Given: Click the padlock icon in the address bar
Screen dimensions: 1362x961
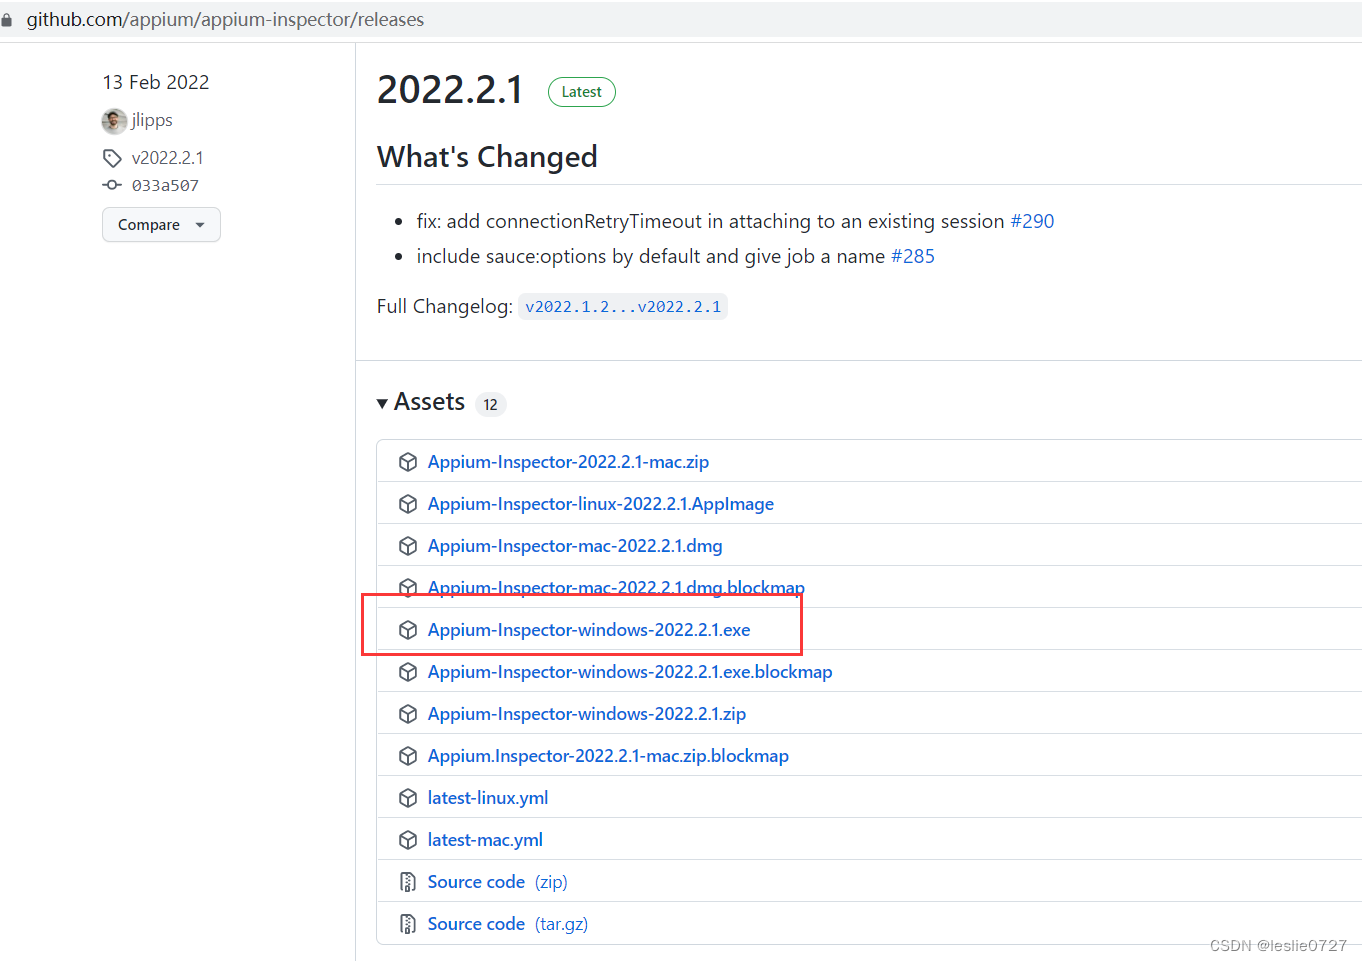Looking at the screenshot, I should point(8,18).
